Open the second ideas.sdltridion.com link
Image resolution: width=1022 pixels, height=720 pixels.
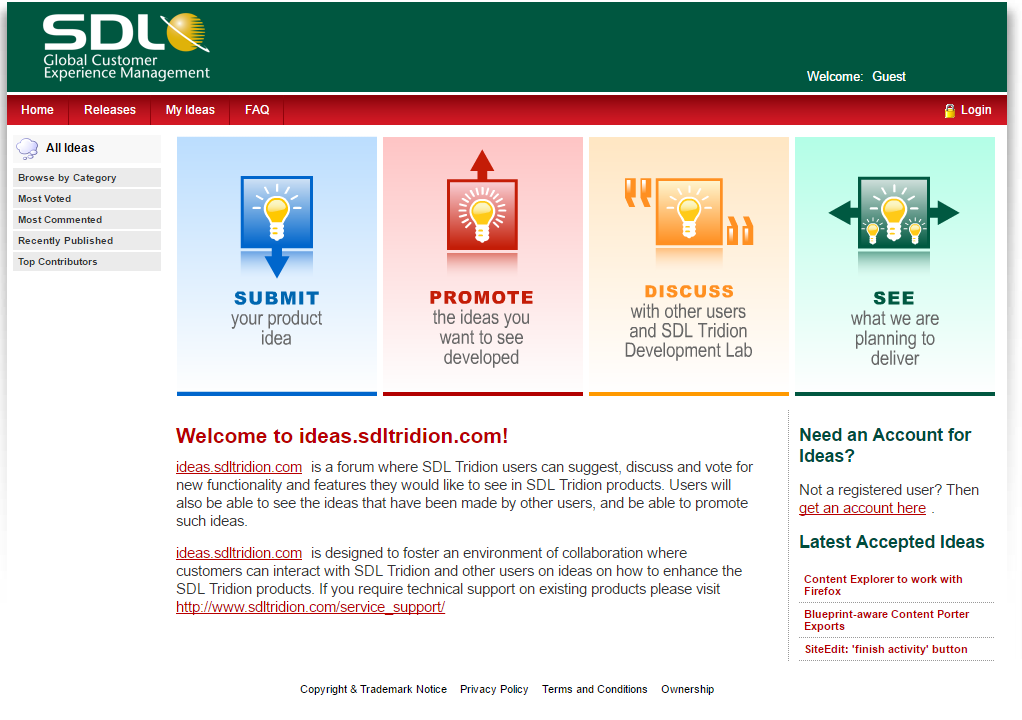tap(239, 553)
